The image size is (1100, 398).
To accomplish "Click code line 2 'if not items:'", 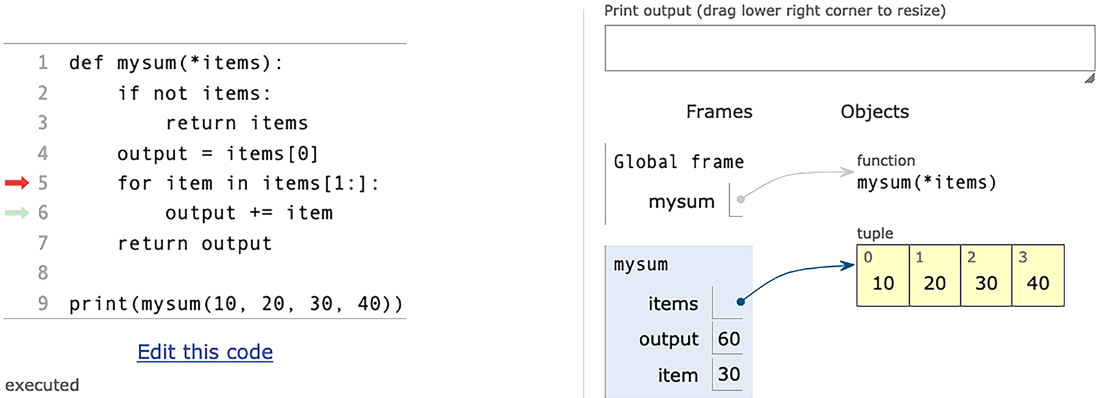I will (x=194, y=93).
